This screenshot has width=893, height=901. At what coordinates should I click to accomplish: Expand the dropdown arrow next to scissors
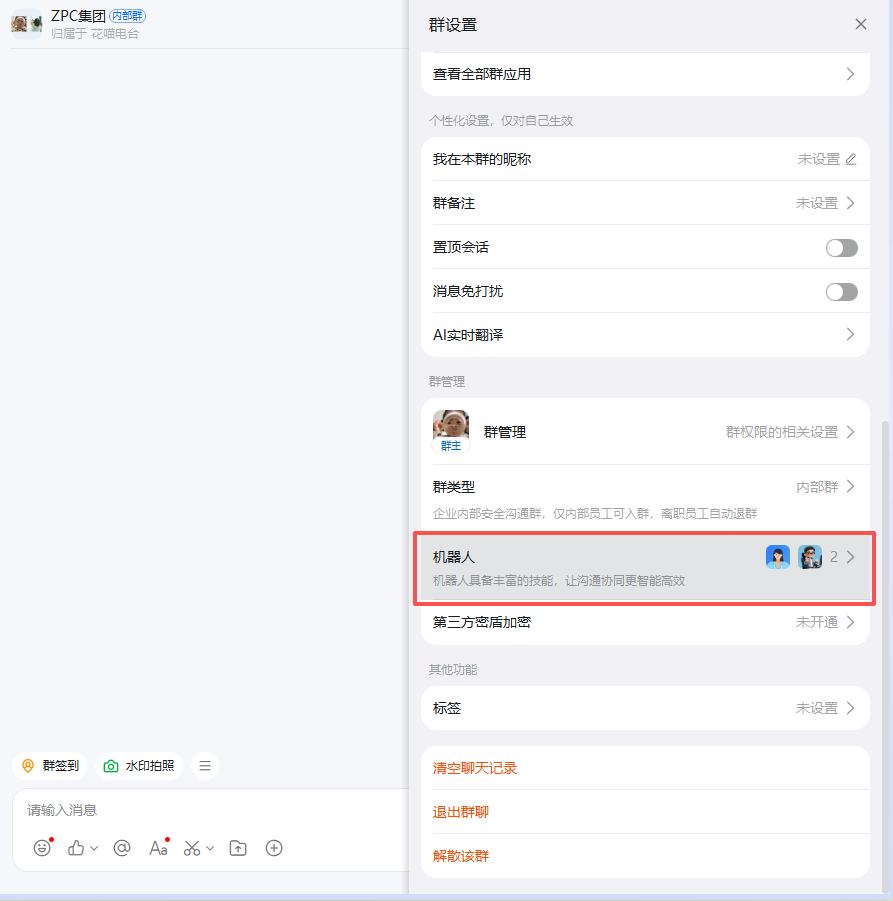[210, 848]
